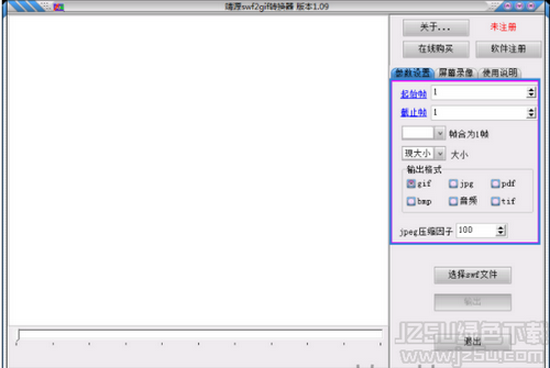Click the frame timeline slider track
This screenshot has width=550, height=368.
[x=200, y=334]
